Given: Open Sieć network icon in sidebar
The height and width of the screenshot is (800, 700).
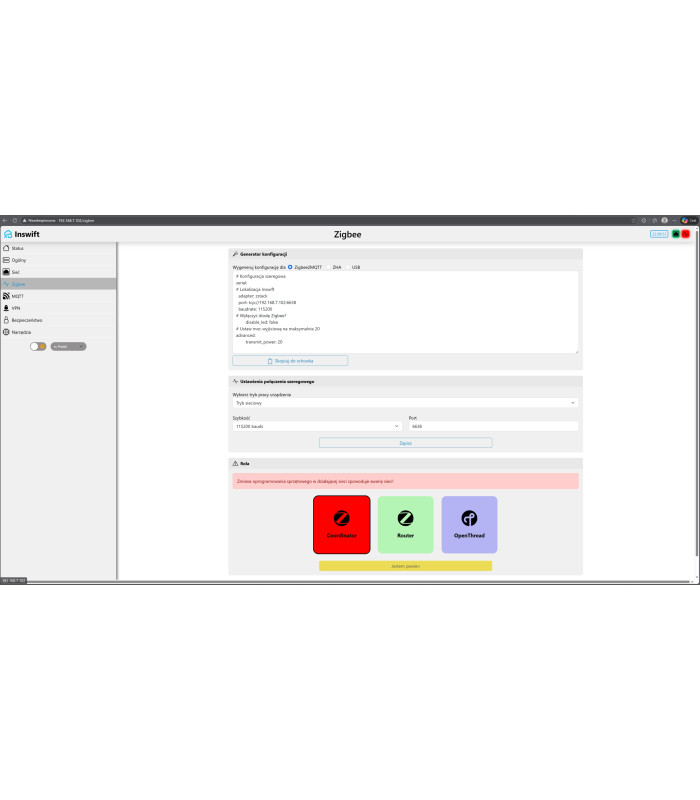Looking at the screenshot, I should click(6, 271).
